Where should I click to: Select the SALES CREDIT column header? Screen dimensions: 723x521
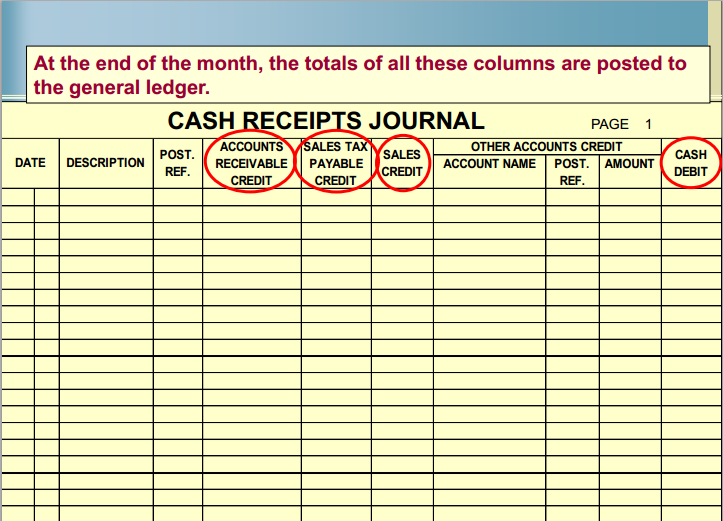pos(402,163)
